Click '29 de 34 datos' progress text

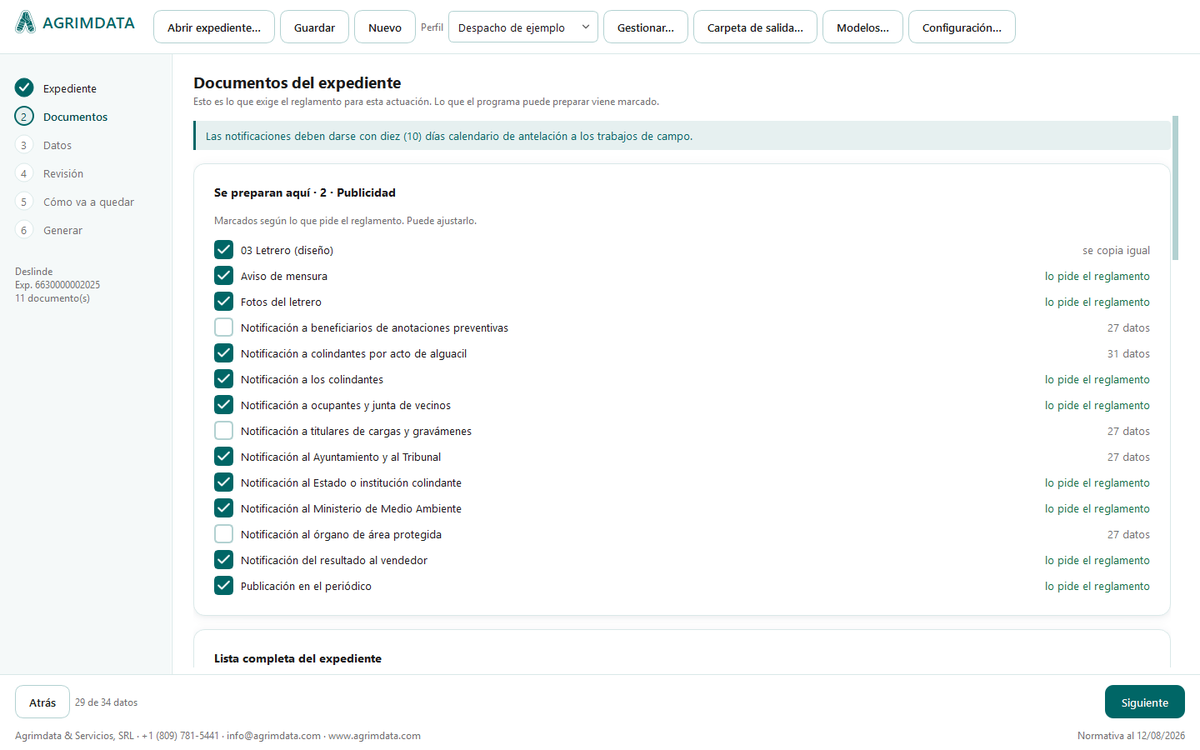106,702
